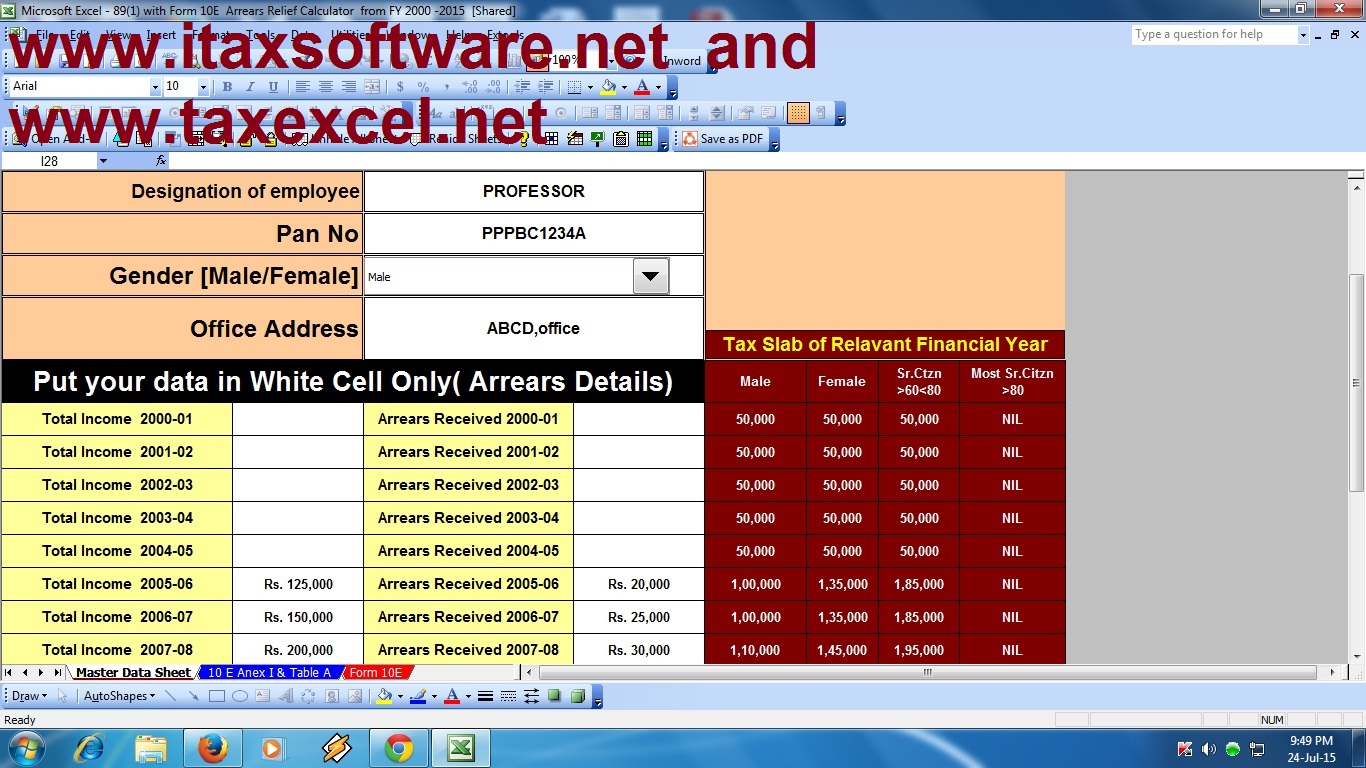Screen dimensions: 1366x768
Task: Show the previous sheet tab
Action: [25, 673]
